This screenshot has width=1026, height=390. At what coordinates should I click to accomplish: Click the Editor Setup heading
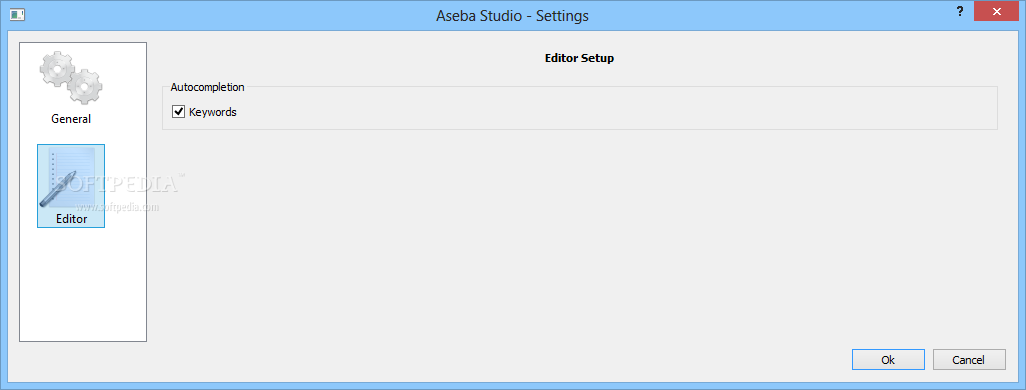coord(579,58)
